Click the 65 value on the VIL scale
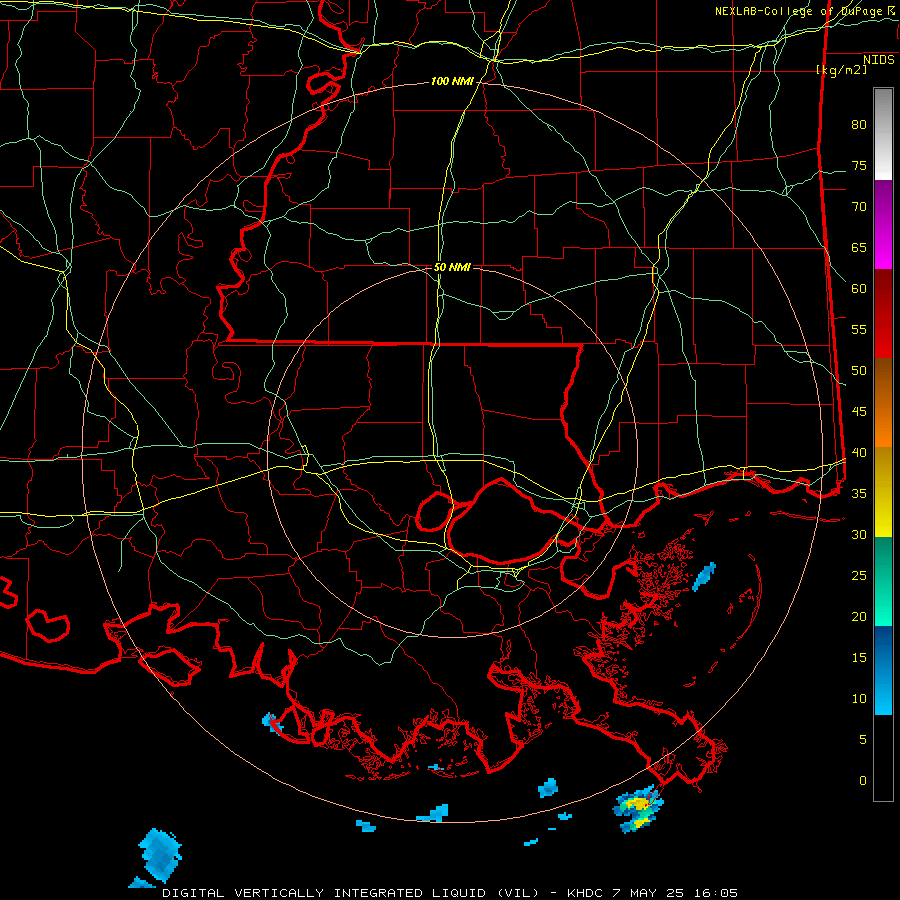The width and height of the screenshot is (900, 900). pos(859,248)
